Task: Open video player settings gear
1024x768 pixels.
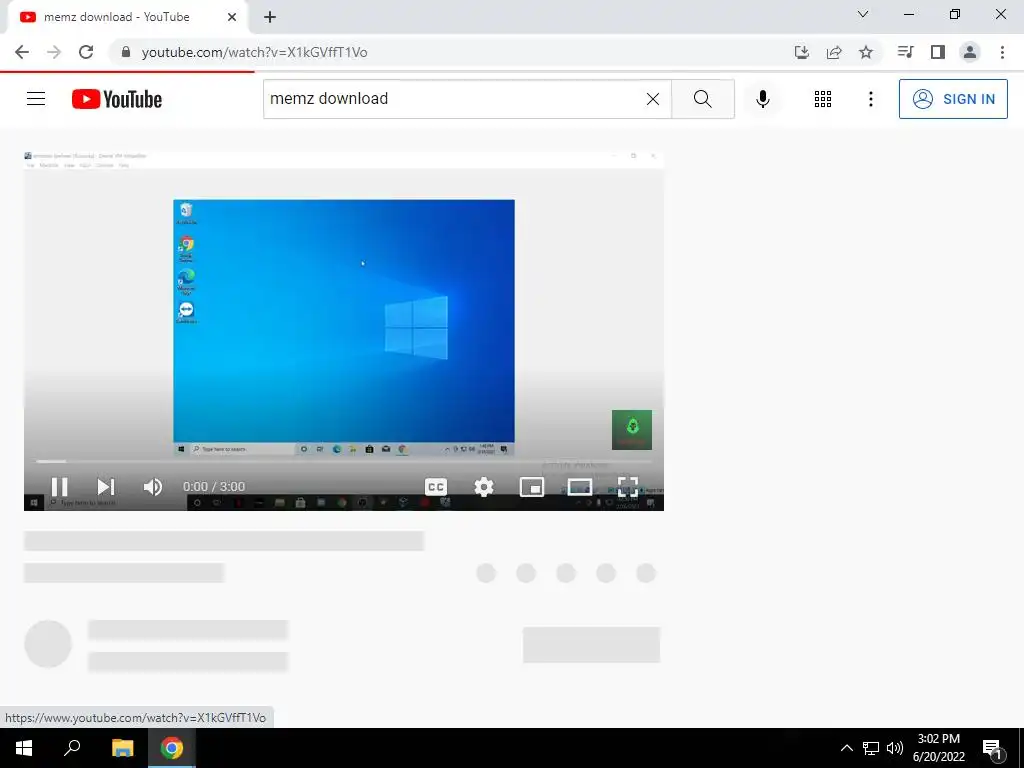Action: pos(484,487)
